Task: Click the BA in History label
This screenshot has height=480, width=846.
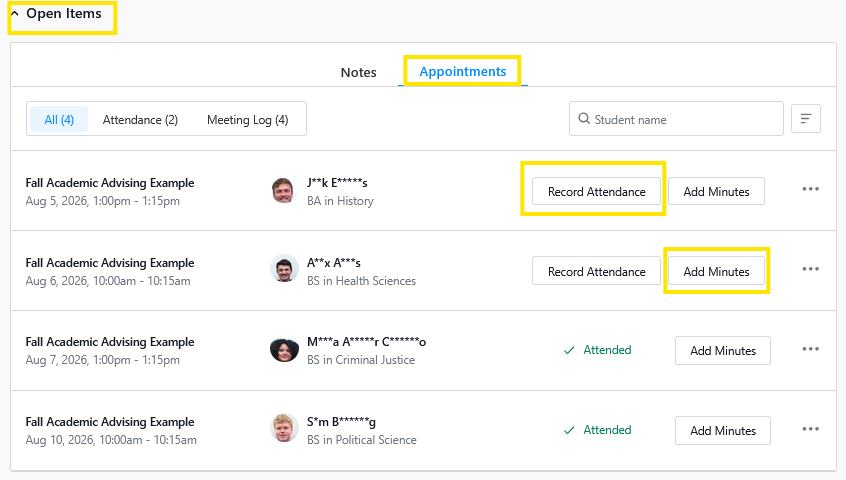Action: click(340, 201)
